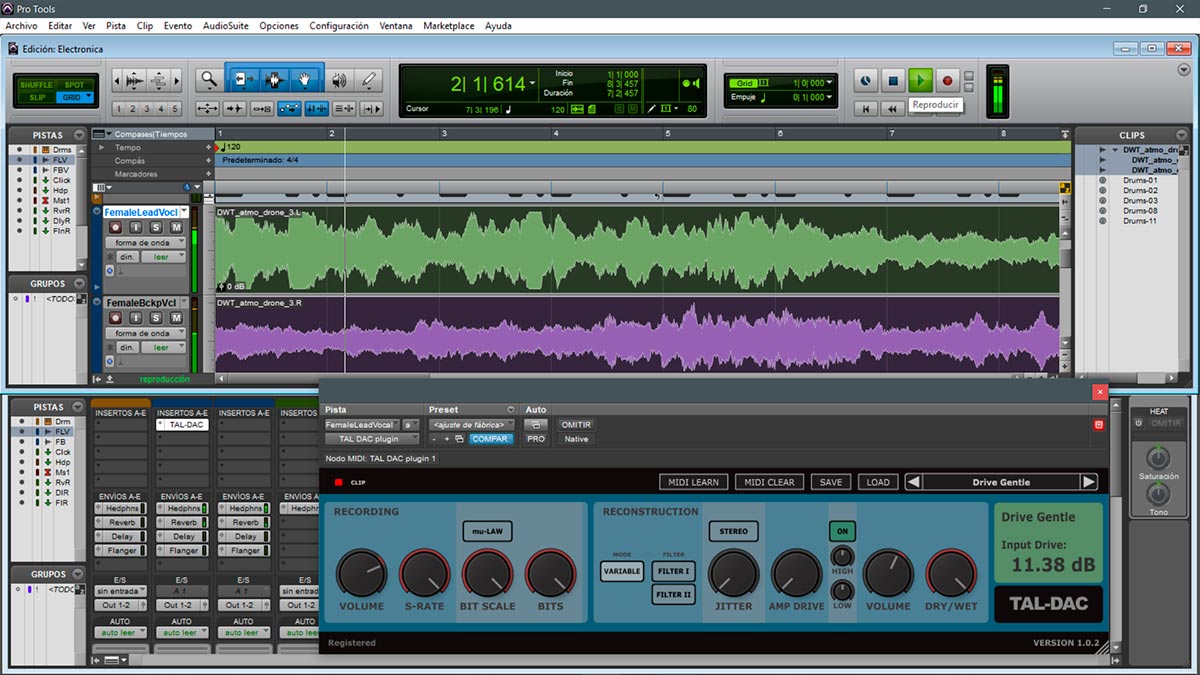Open the Pista menu
Screen dimensions: 1200x675
pyautogui.click(x=116, y=25)
